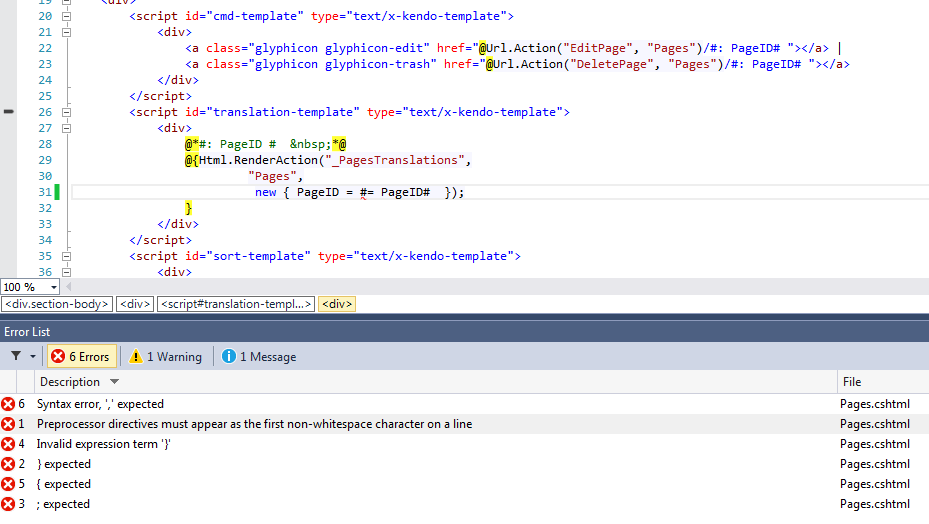Collapse the translation-template script block at line 26
This screenshot has height=524, width=929.
[x=66, y=112]
